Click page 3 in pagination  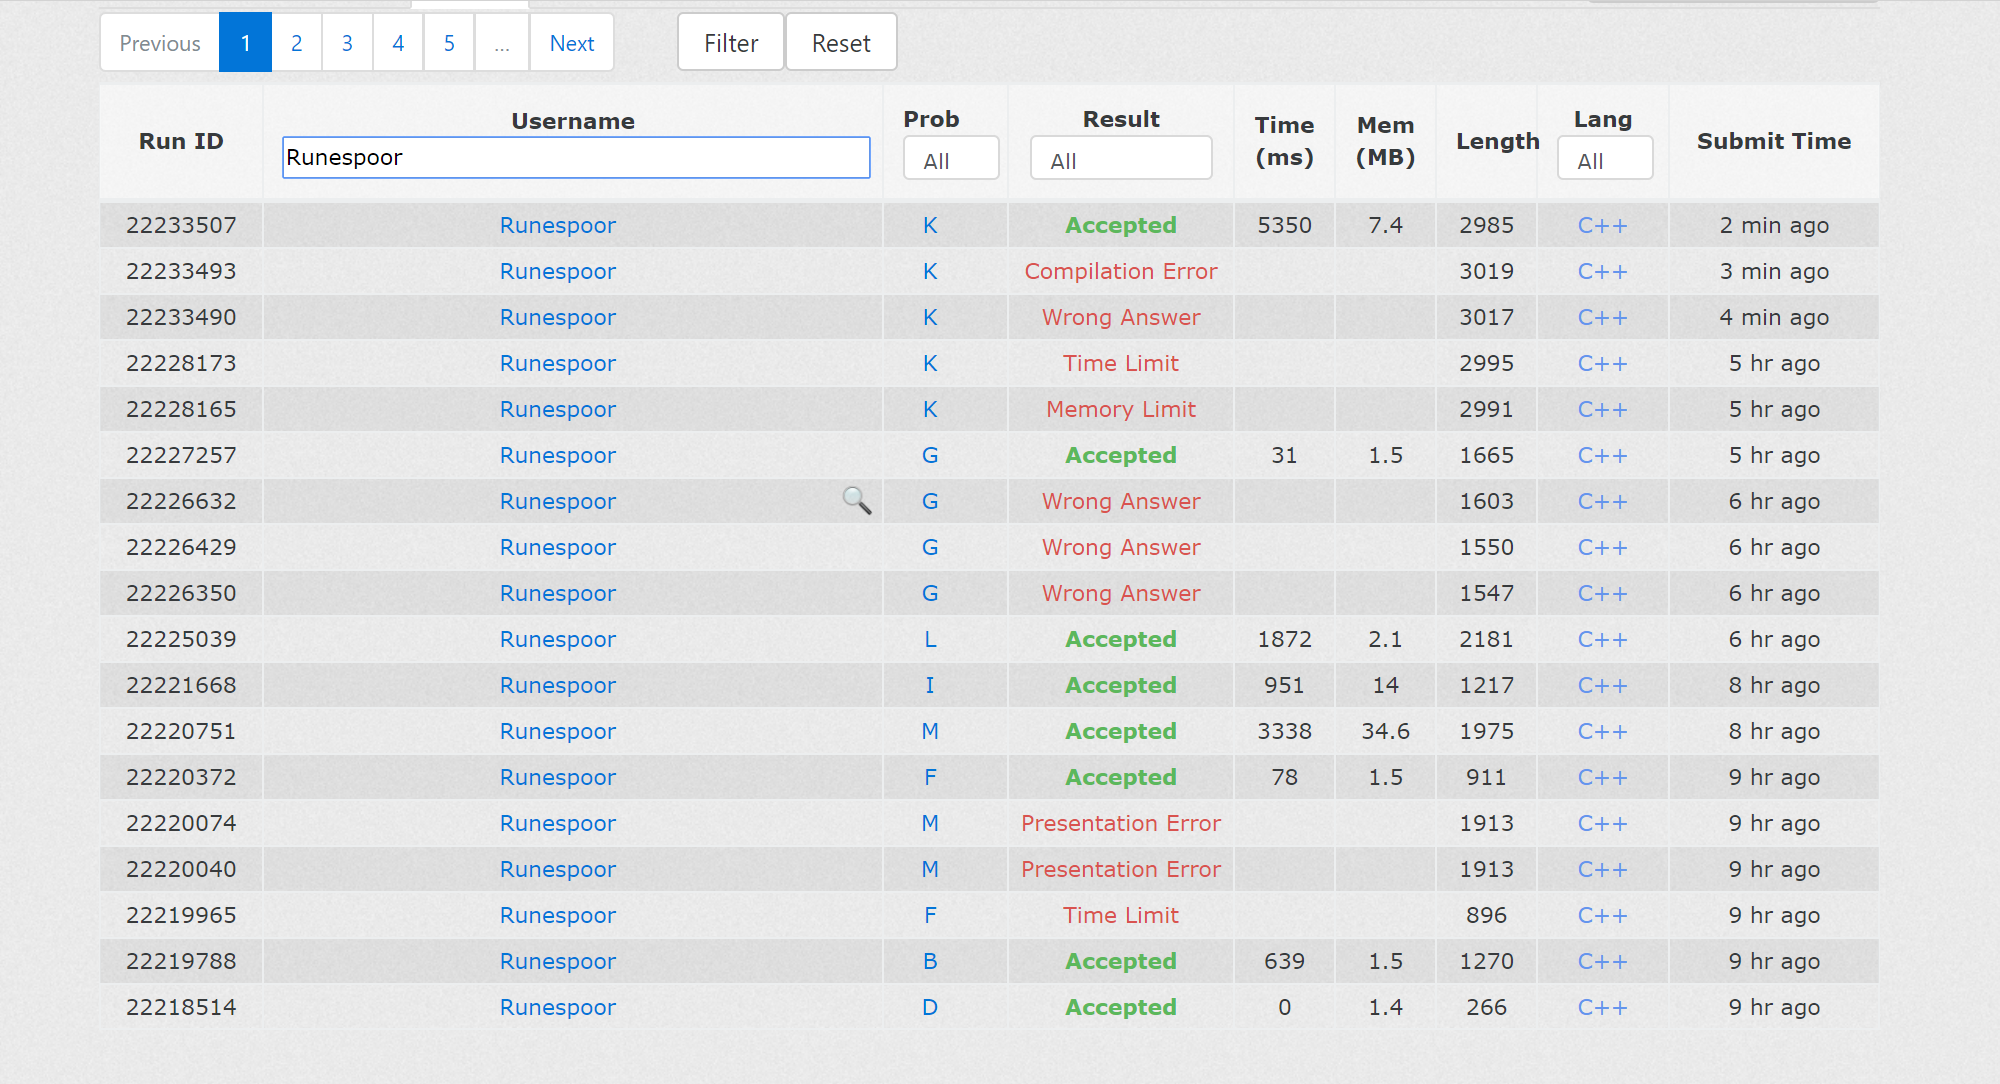[347, 43]
